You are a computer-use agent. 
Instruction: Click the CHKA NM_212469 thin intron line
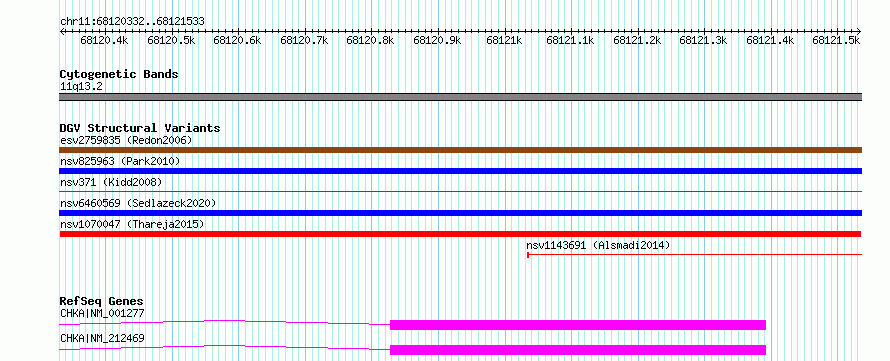click(225, 347)
